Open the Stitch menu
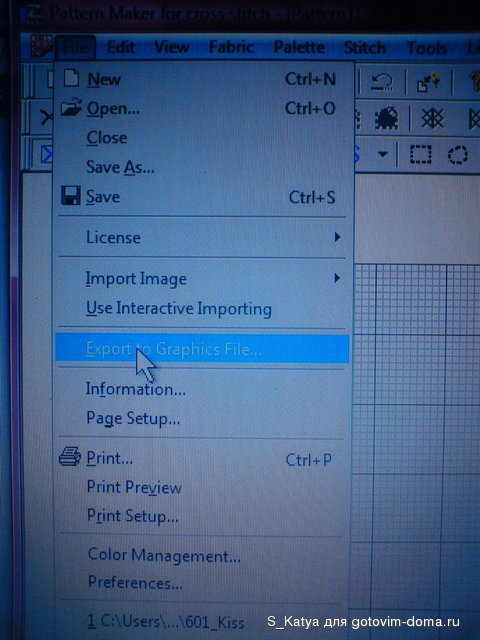480x640 pixels. [364, 48]
